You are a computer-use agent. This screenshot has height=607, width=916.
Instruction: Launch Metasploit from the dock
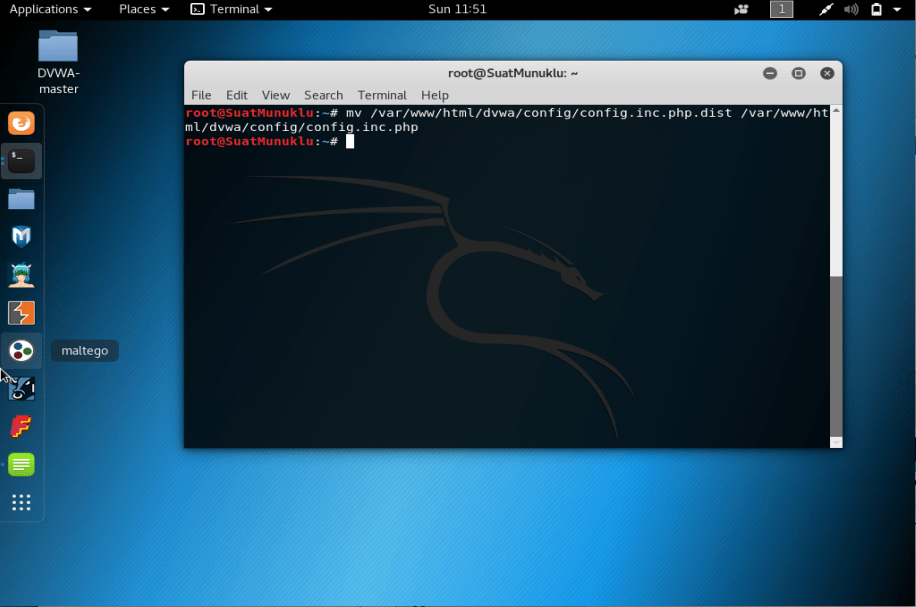[21, 237]
